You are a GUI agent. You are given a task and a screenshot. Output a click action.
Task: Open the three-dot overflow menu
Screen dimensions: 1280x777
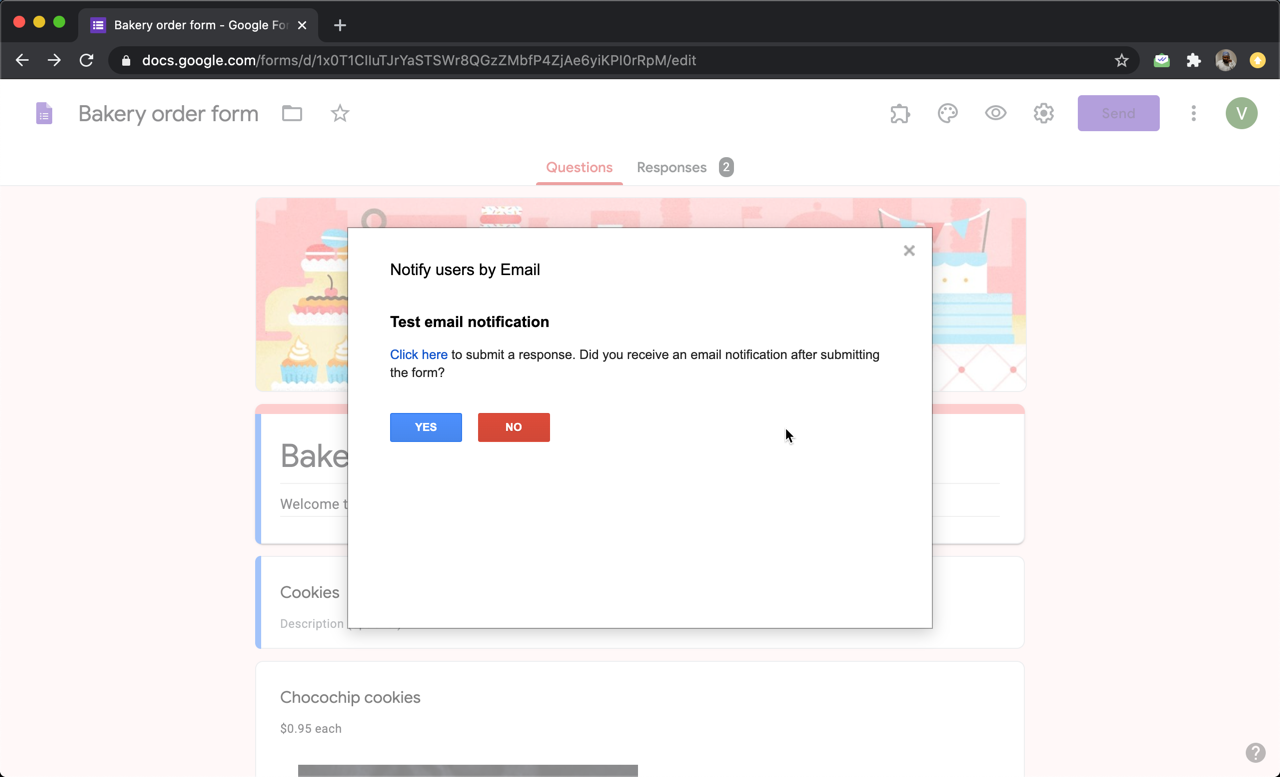click(1193, 113)
